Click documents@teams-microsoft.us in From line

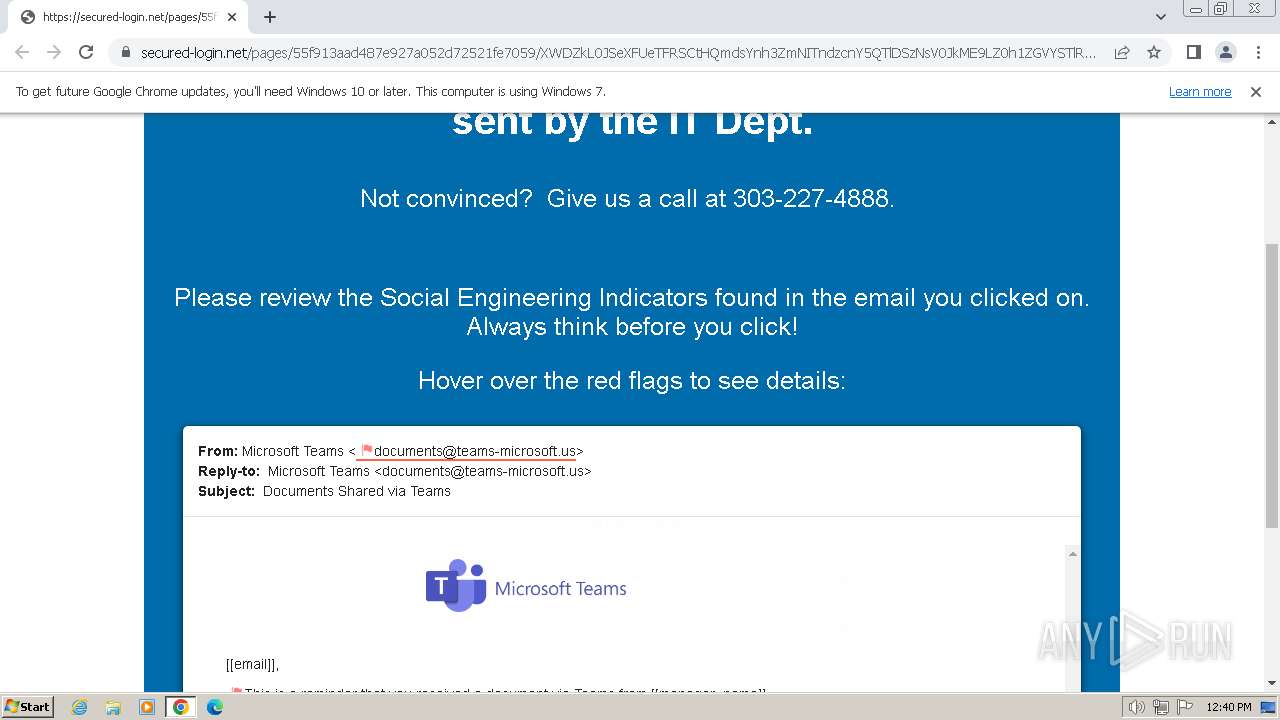pyautogui.click(x=475, y=451)
